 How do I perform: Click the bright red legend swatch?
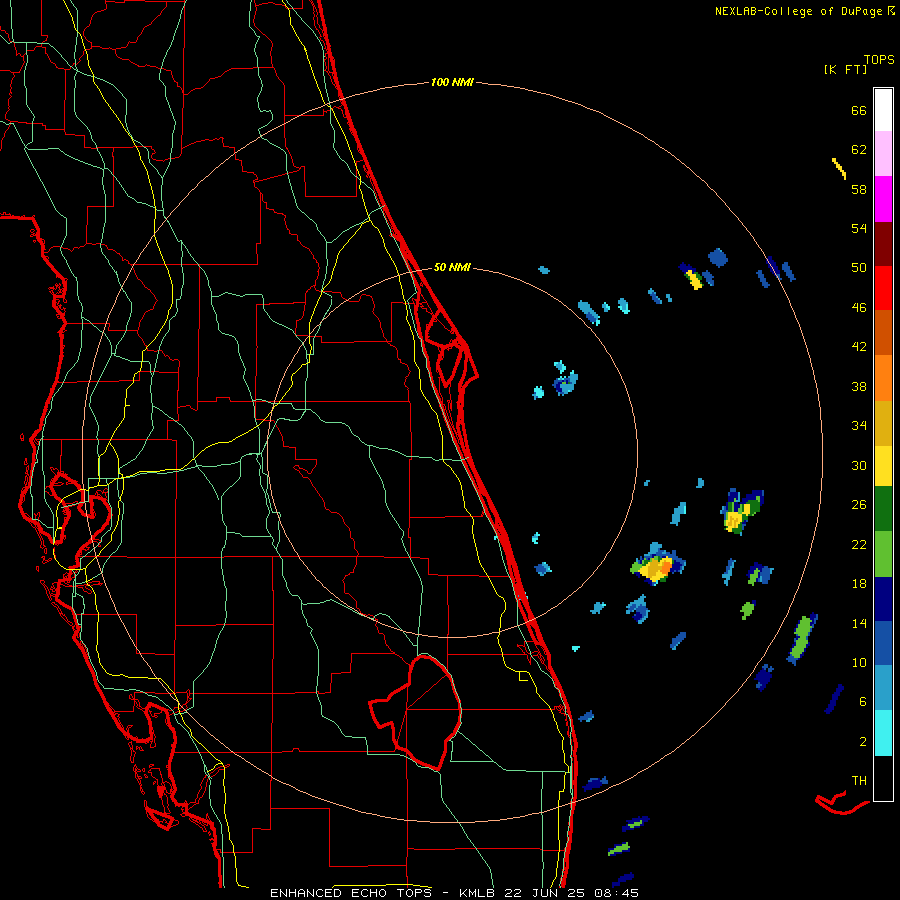click(883, 288)
